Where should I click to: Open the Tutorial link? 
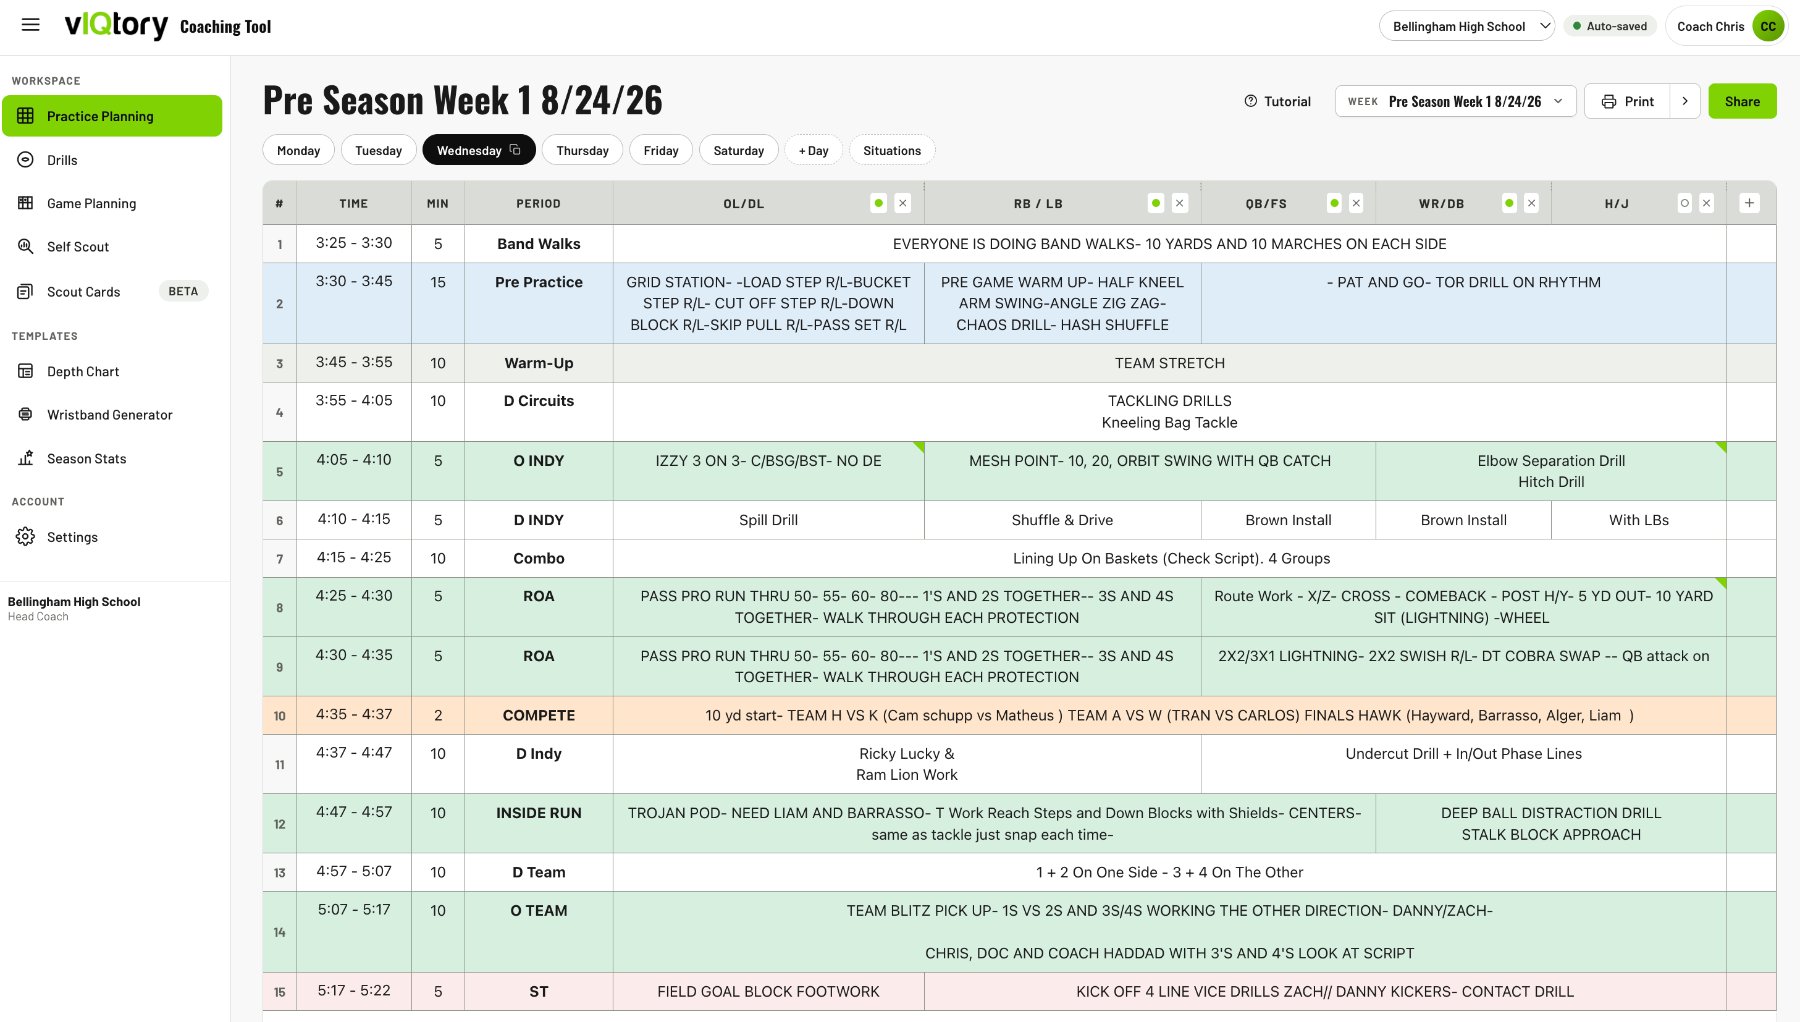click(1278, 101)
